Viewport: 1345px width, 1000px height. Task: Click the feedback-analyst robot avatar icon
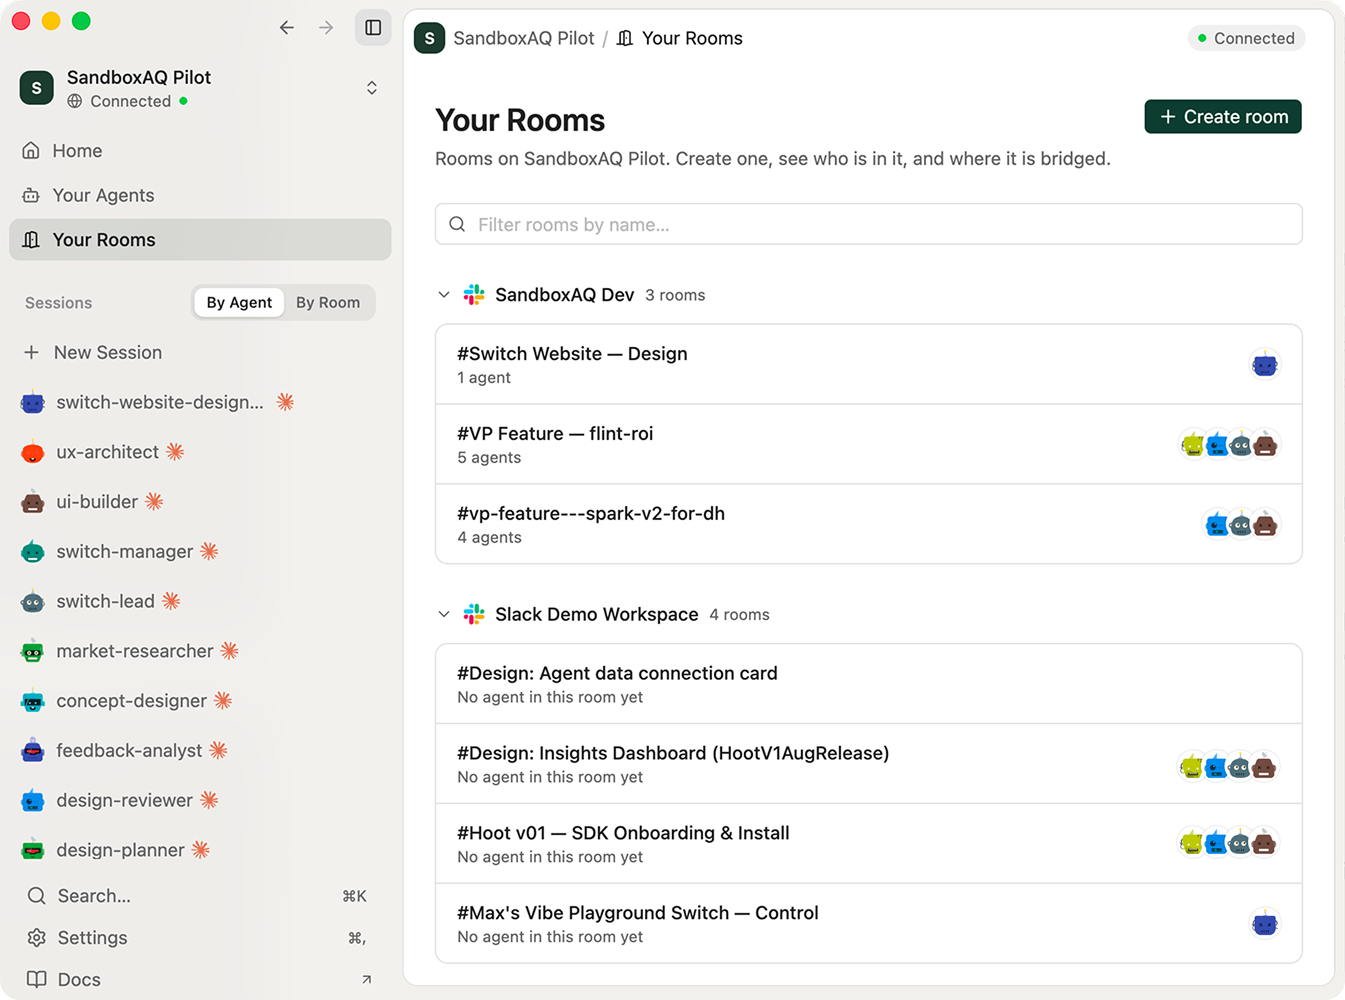tap(33, 750)
